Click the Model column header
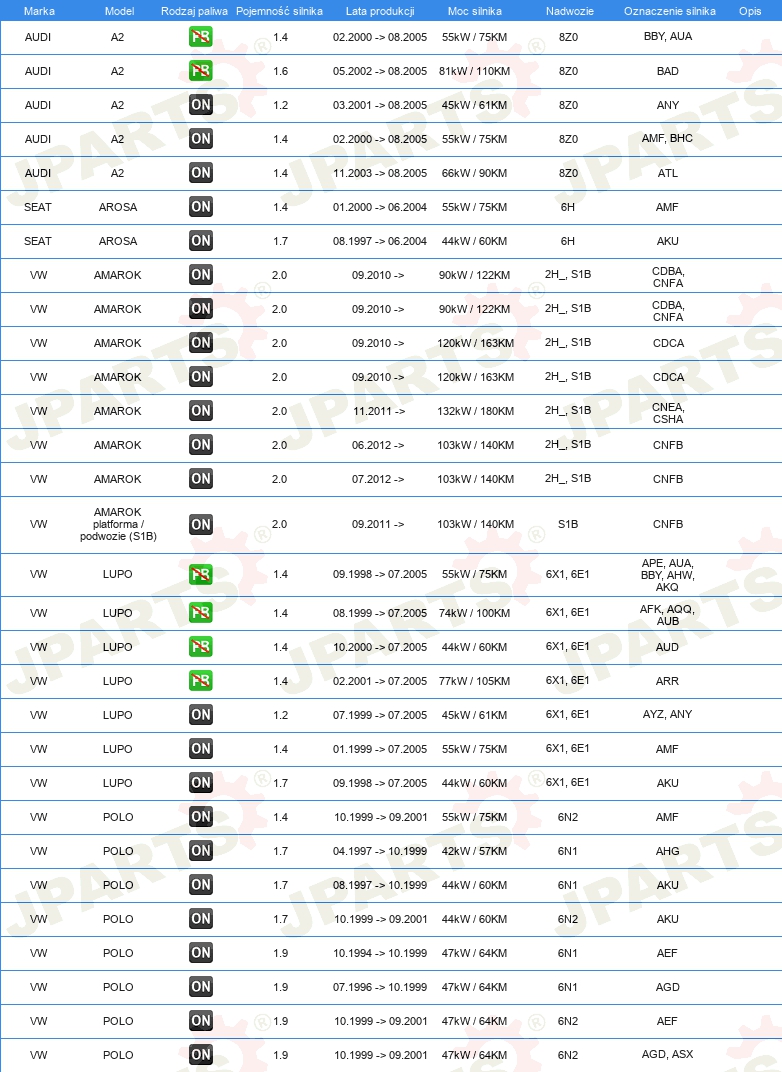 120,11
